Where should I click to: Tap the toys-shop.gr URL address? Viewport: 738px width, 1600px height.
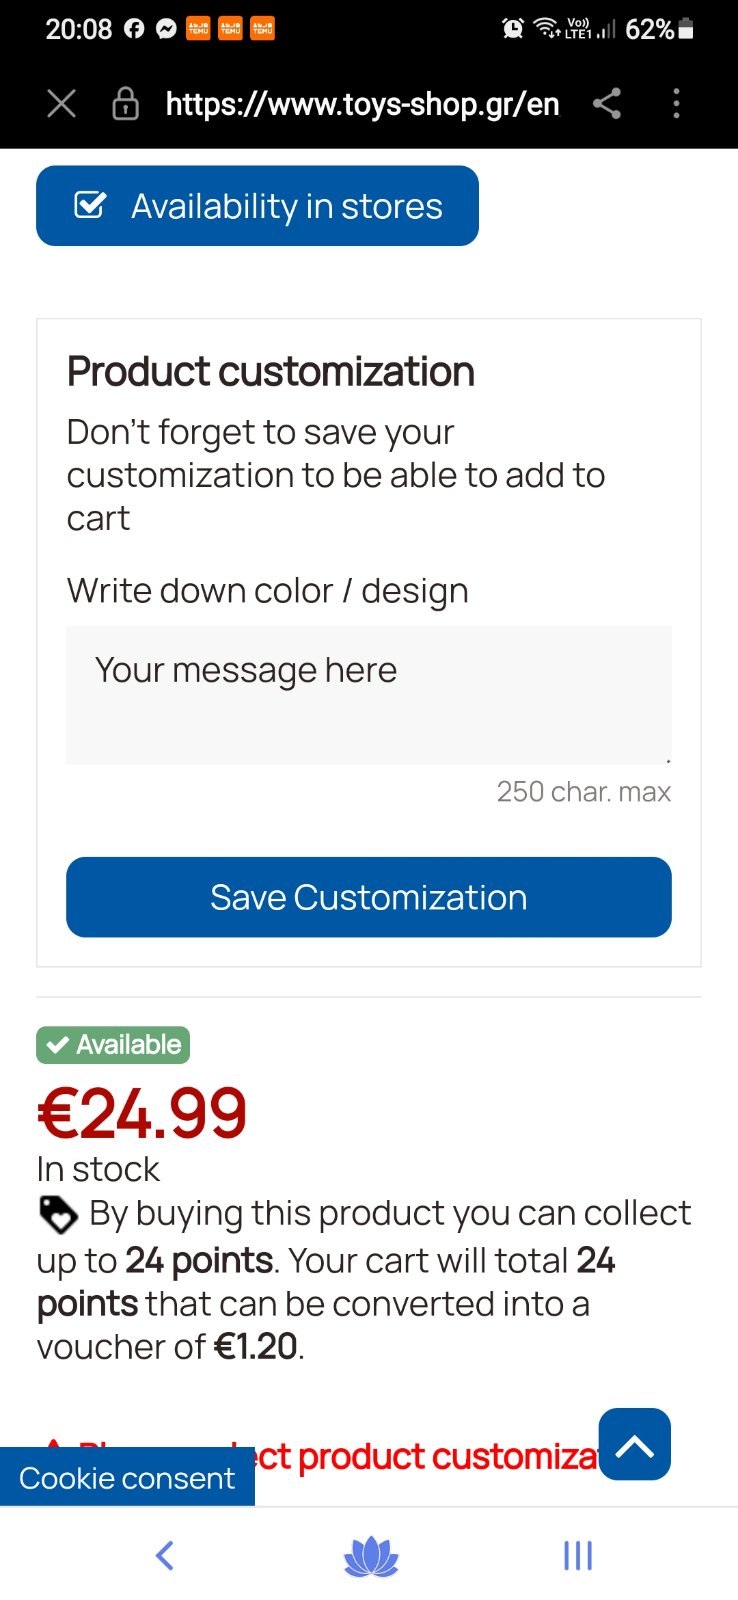[x=362, y=103]
